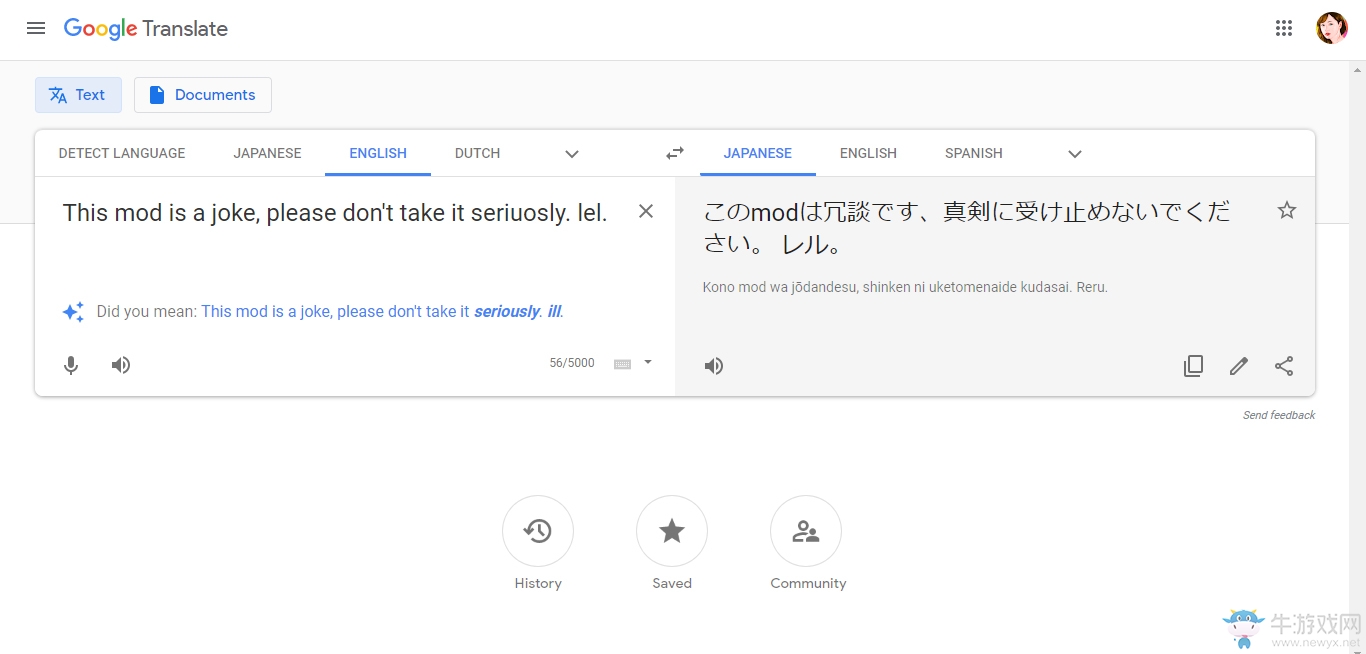Image resolution: width=1366 pixels, height=654 pixels.
Task: Toggle the on-screen keyboard icon
Action: pyautogui.click(x=622, y=364)
